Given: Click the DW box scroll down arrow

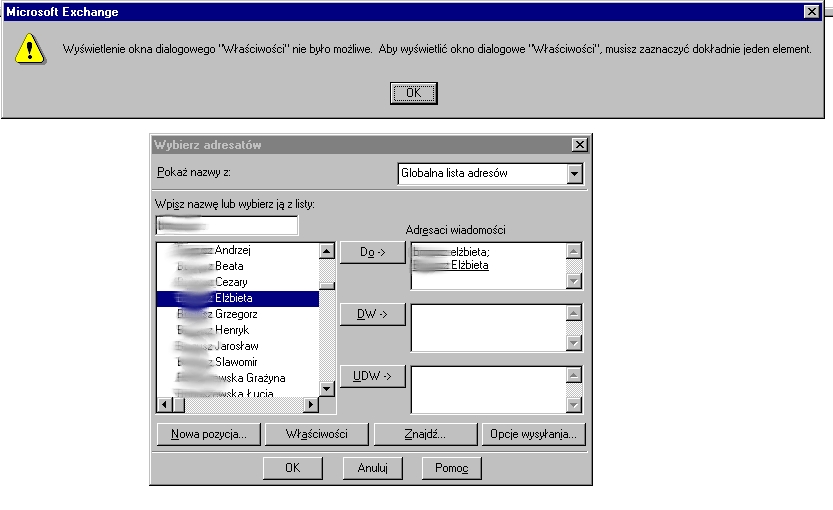Looking at the screenshot, I should click(574, 343).
